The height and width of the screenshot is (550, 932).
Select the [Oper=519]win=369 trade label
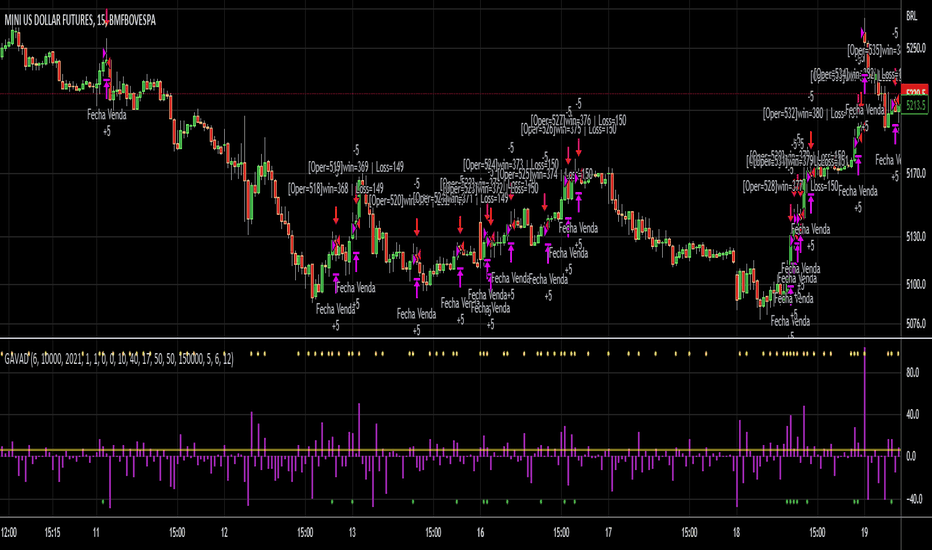[356, 168]
